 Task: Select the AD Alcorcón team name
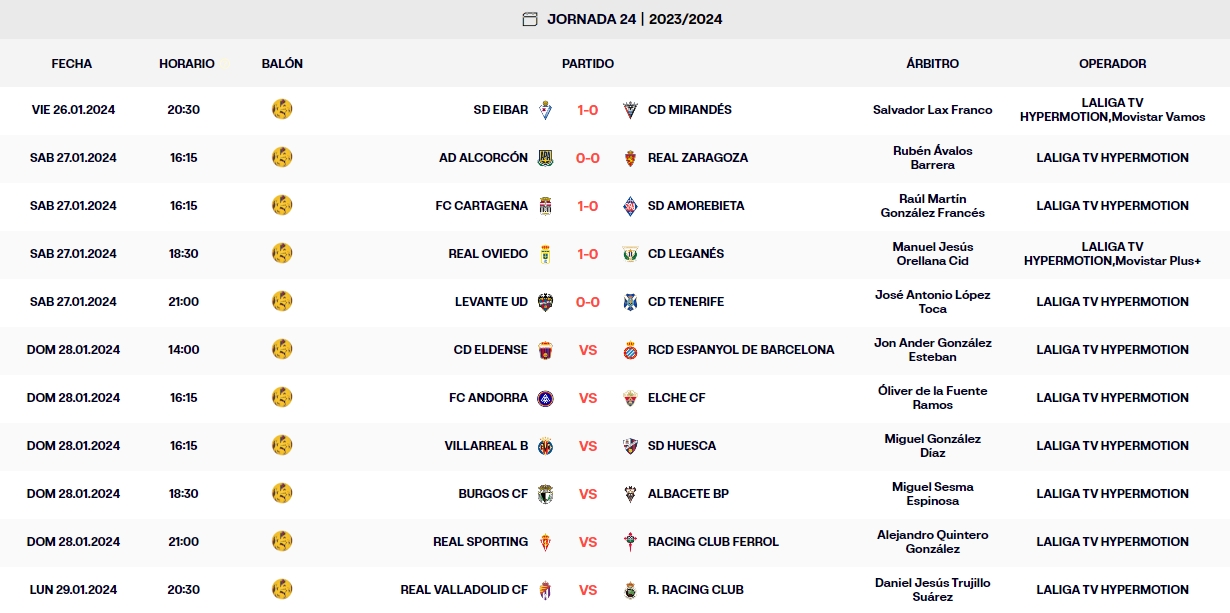pos(483,158)
